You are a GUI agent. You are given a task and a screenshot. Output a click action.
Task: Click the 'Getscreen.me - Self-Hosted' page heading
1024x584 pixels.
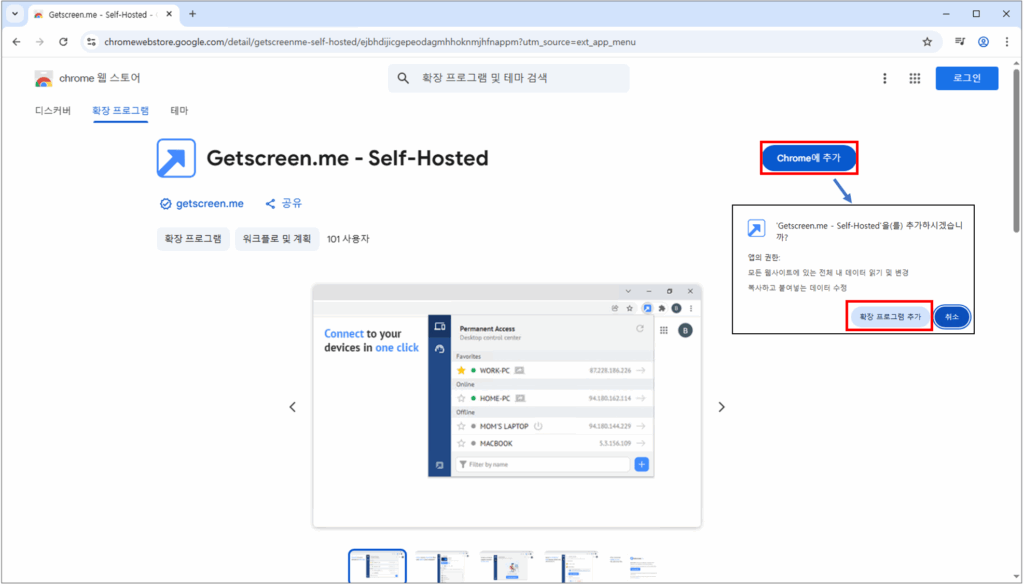coord(347,158)
